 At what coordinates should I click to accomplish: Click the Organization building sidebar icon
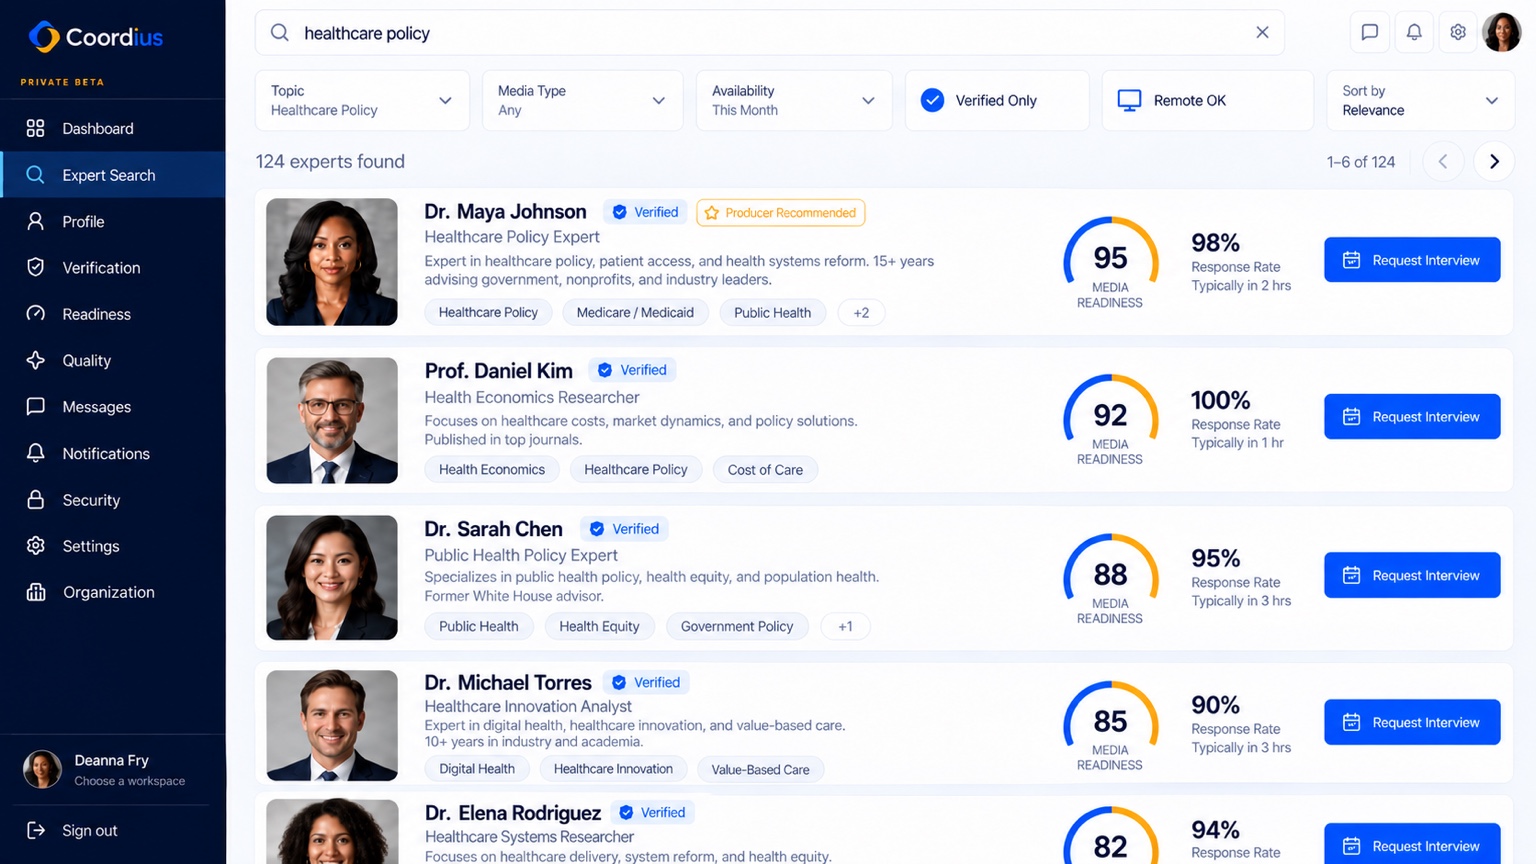pyautogui.click(x=36, y=592)
